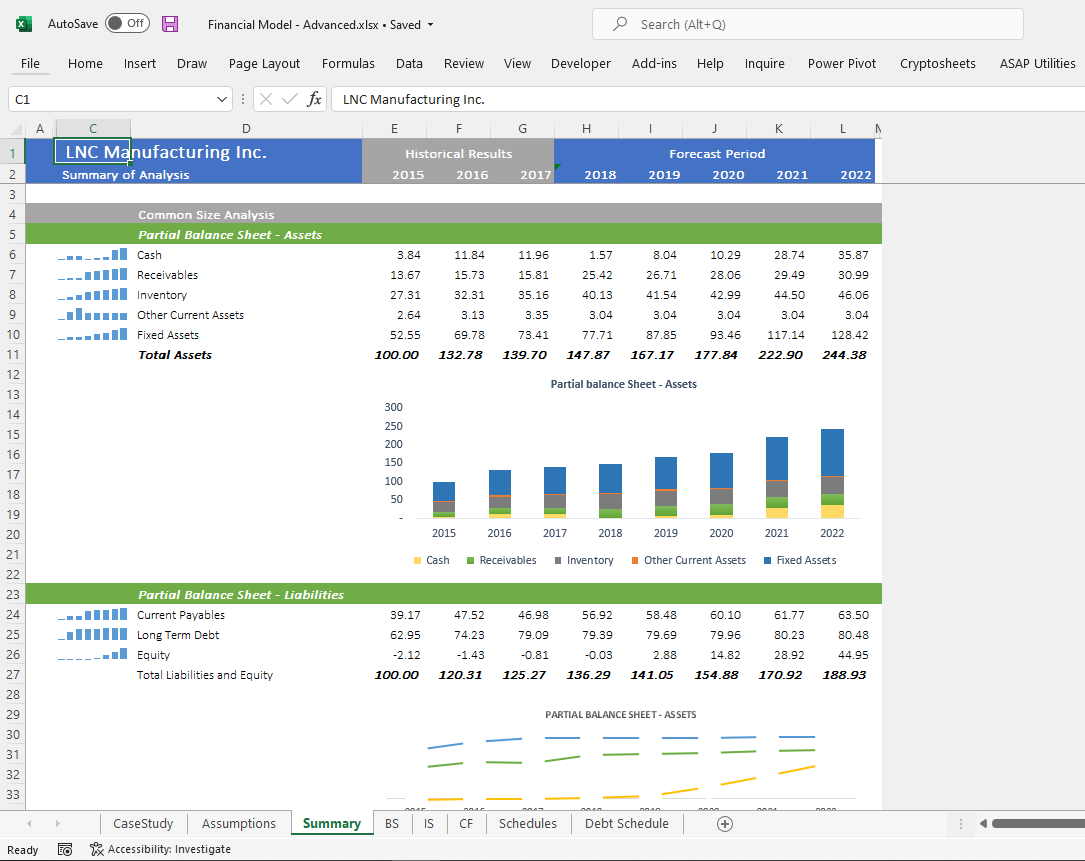Switch to the BS sheet
The width and height of the screenshot is (1085, 861).
point(392,824)
